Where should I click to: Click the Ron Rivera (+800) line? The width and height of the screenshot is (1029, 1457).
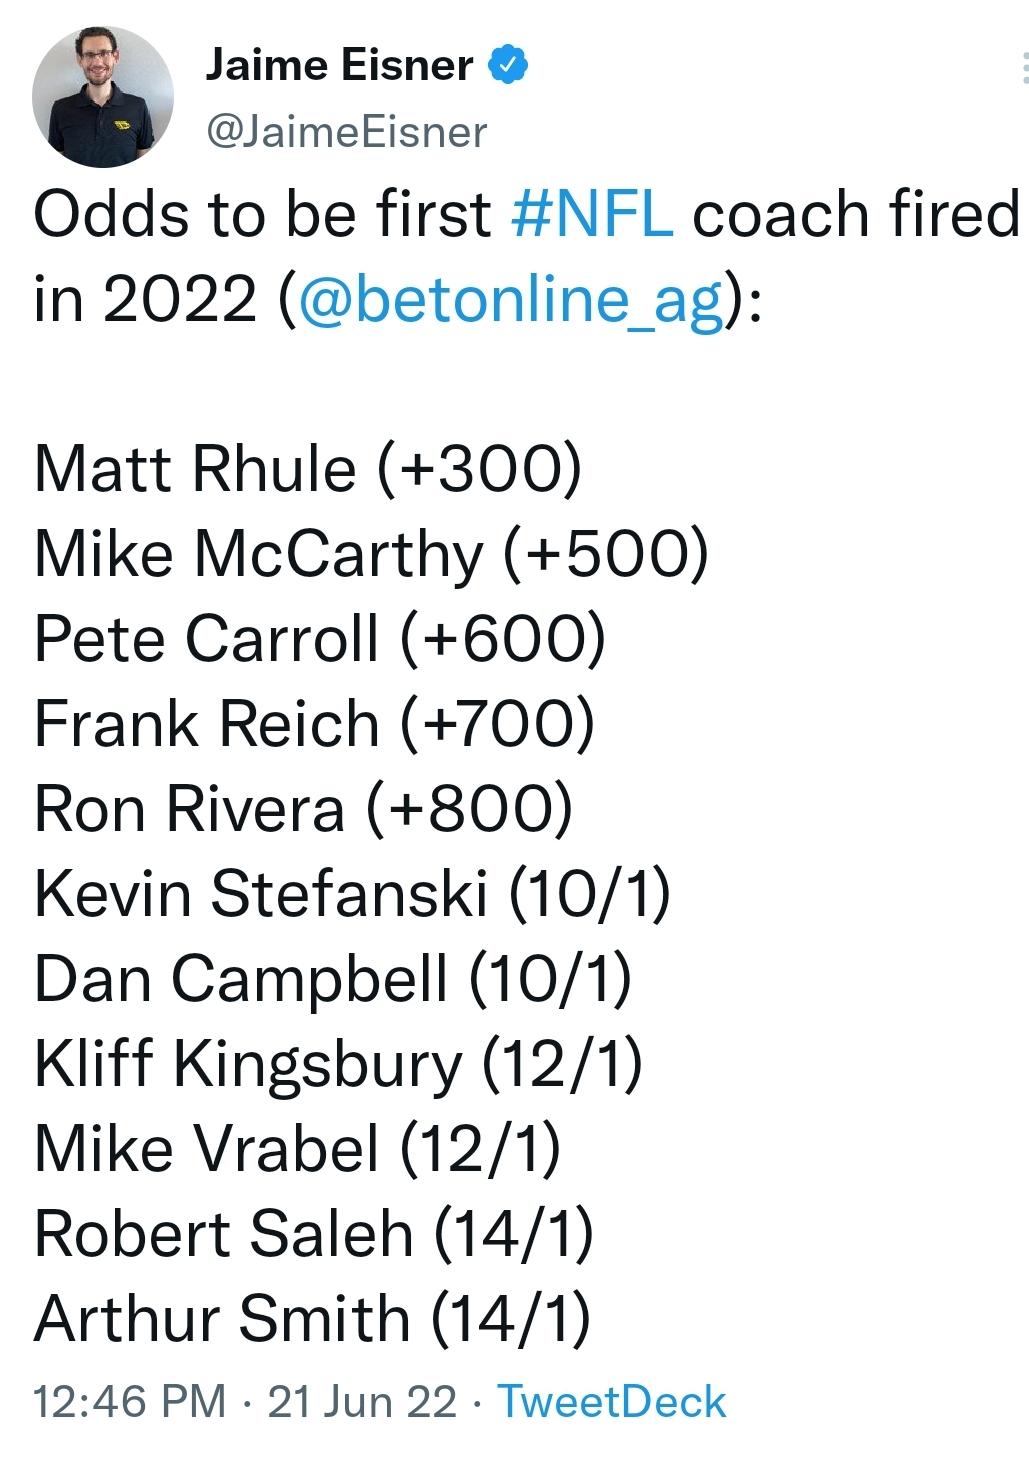(304, 808)
